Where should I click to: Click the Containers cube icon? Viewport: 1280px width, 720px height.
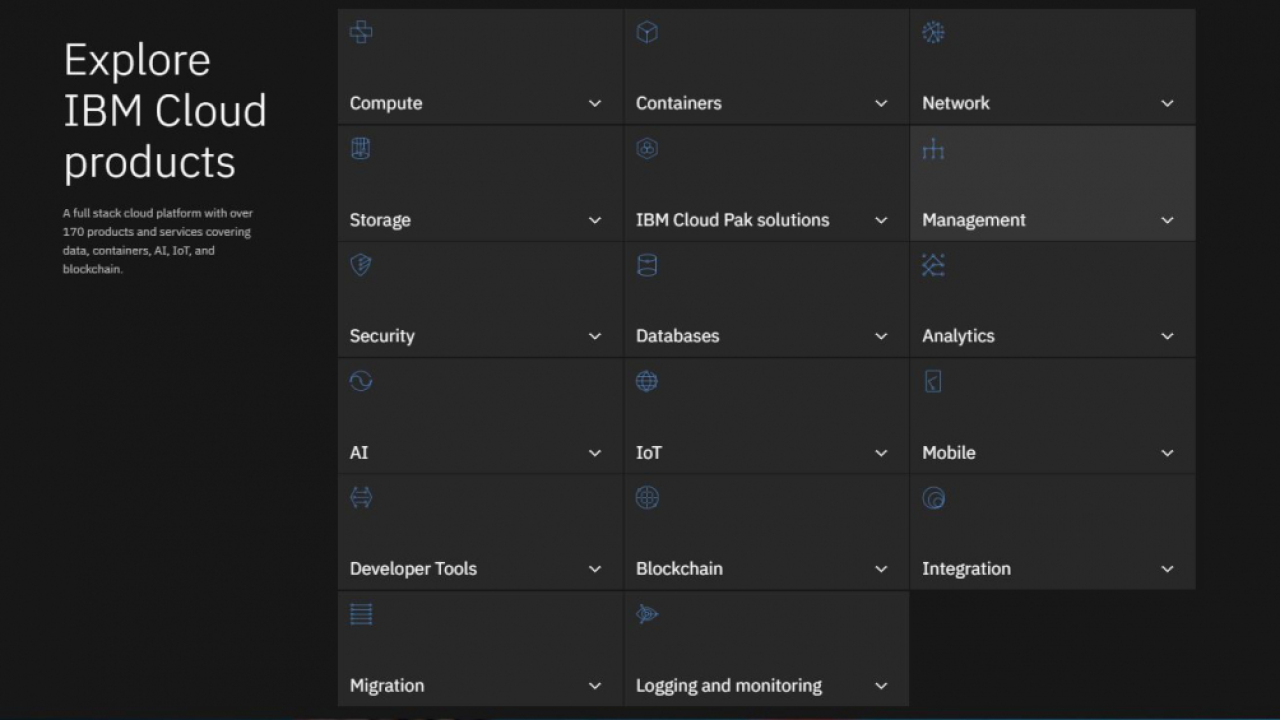647,33
